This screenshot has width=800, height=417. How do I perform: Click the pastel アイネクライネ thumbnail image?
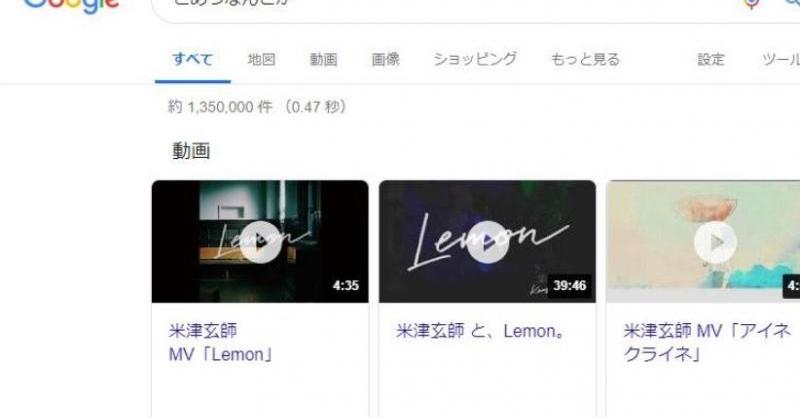point(703,241)
